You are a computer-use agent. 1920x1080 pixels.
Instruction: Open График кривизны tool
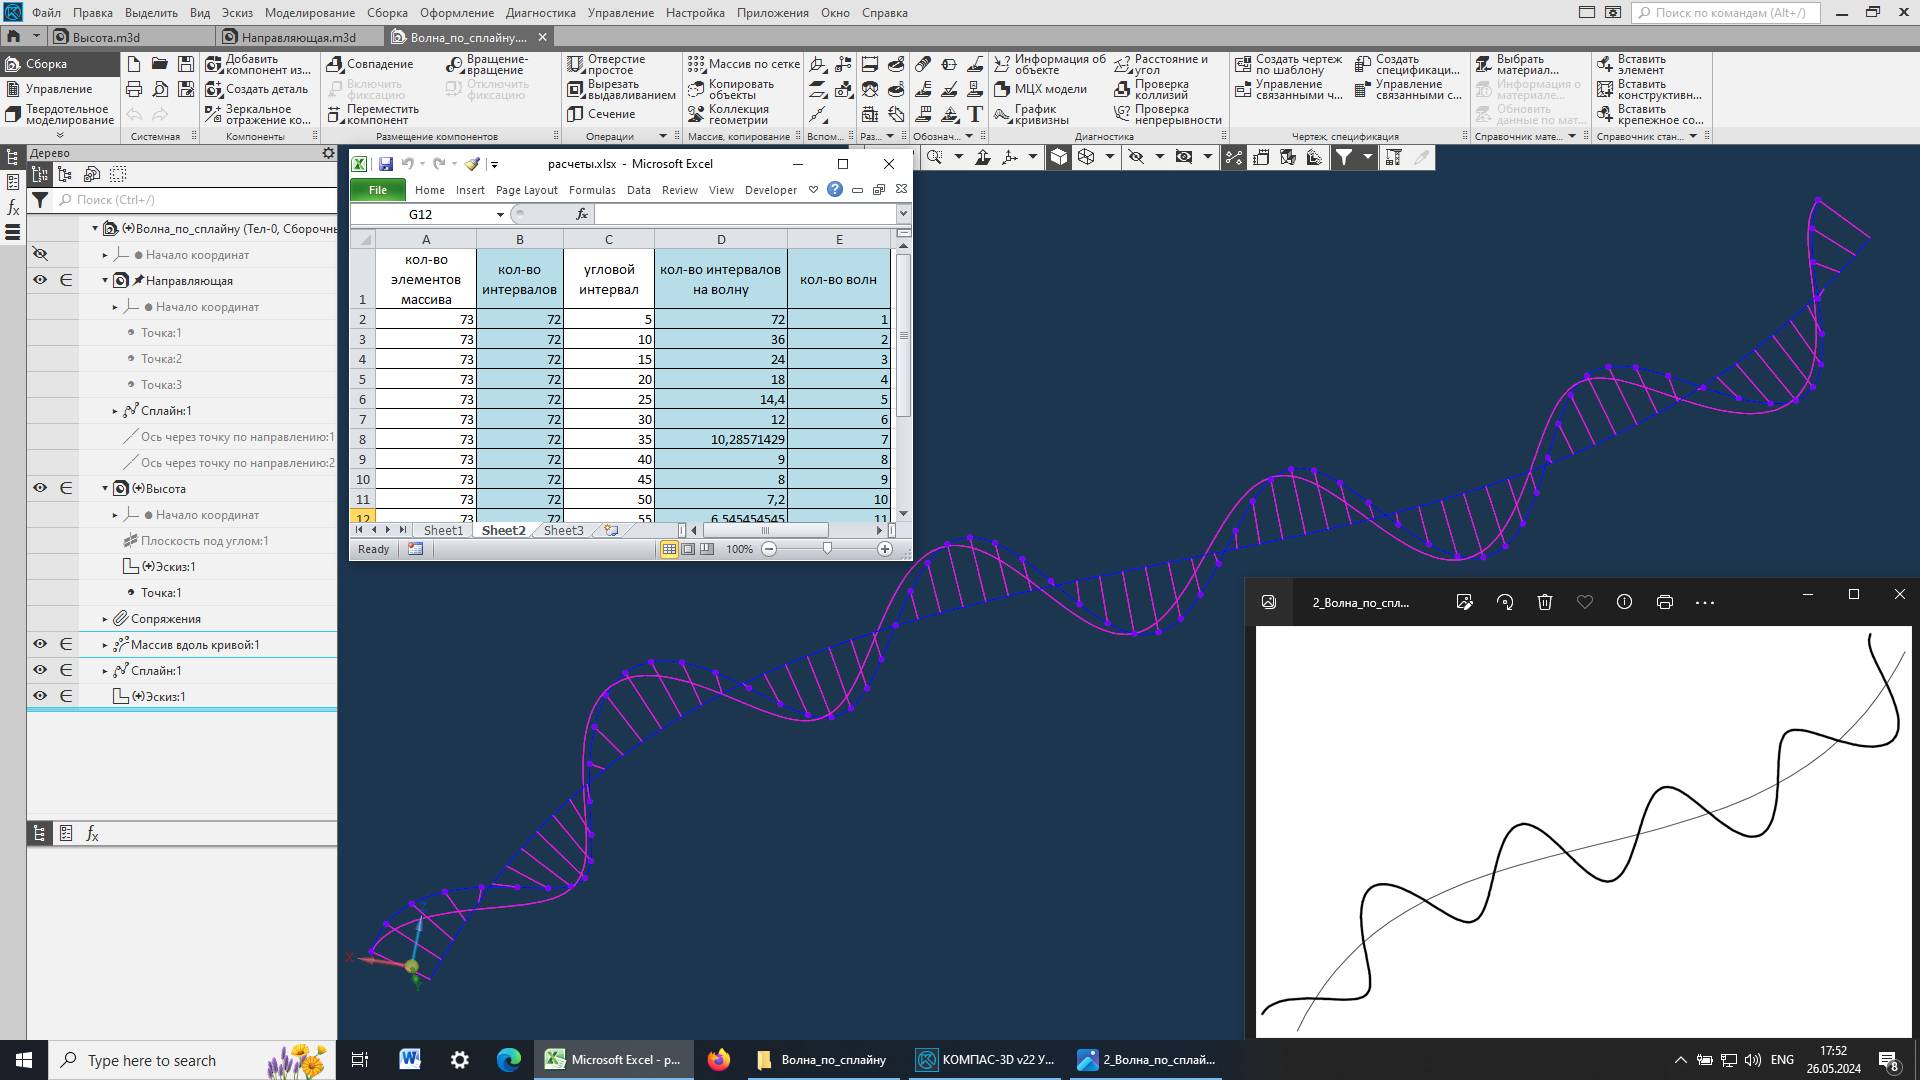pyautogui.click(x=1031, y=114)
